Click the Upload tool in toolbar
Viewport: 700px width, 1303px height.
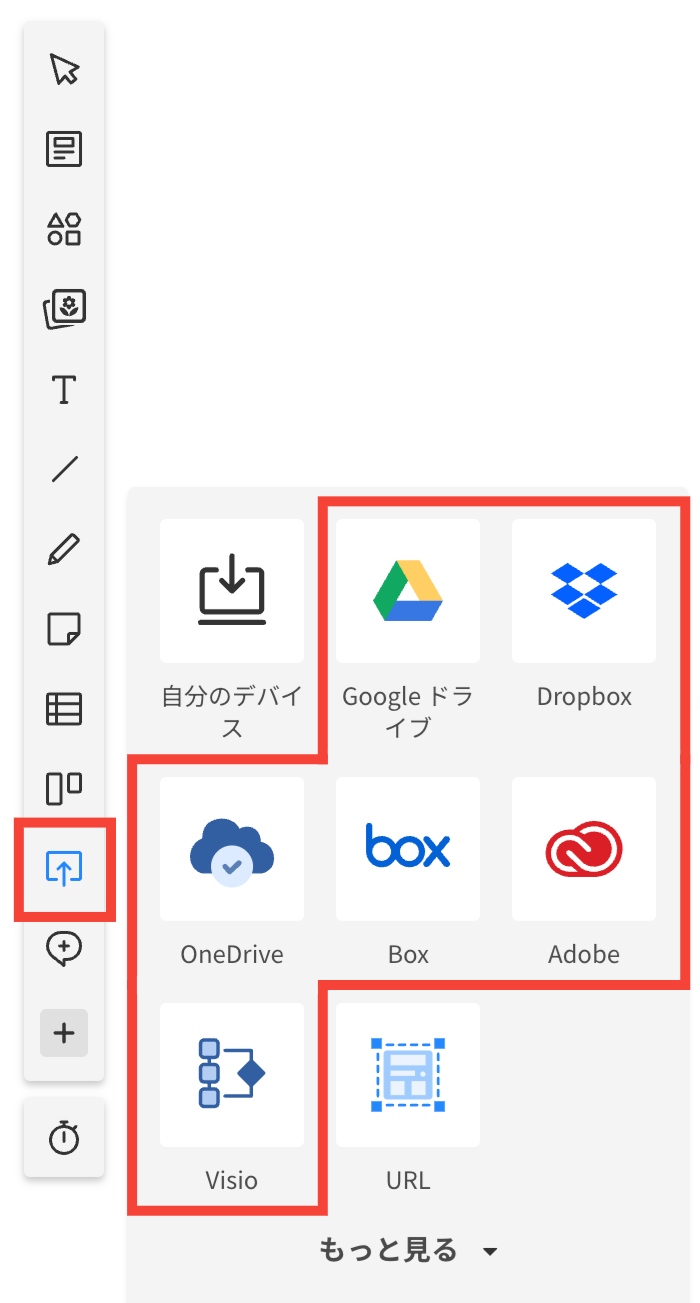(64, 868)
